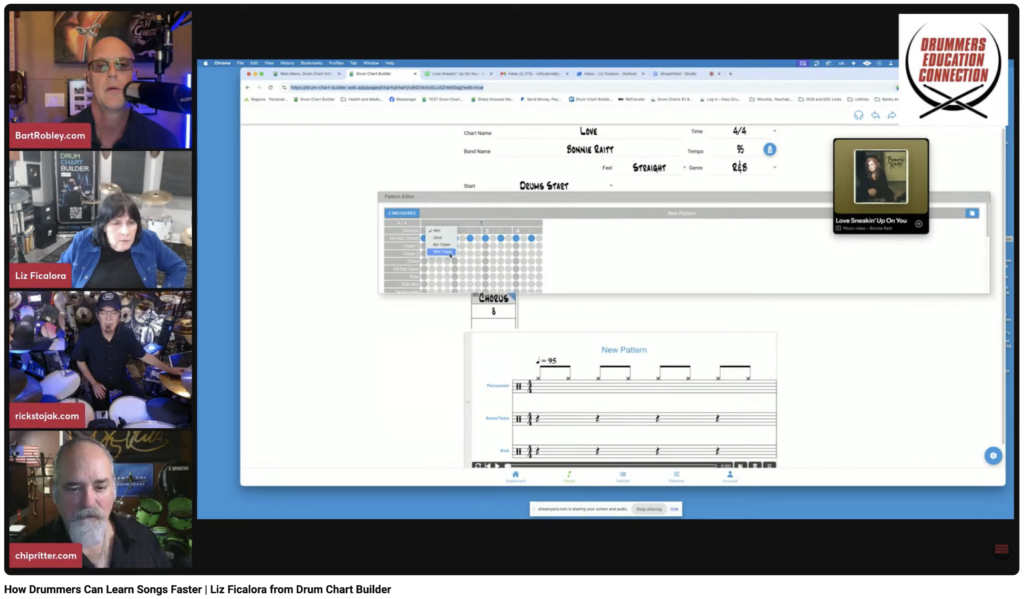Screen dimensions: 1024x599
Task: Open Chrome File menu
Action: tap(240, 63)
